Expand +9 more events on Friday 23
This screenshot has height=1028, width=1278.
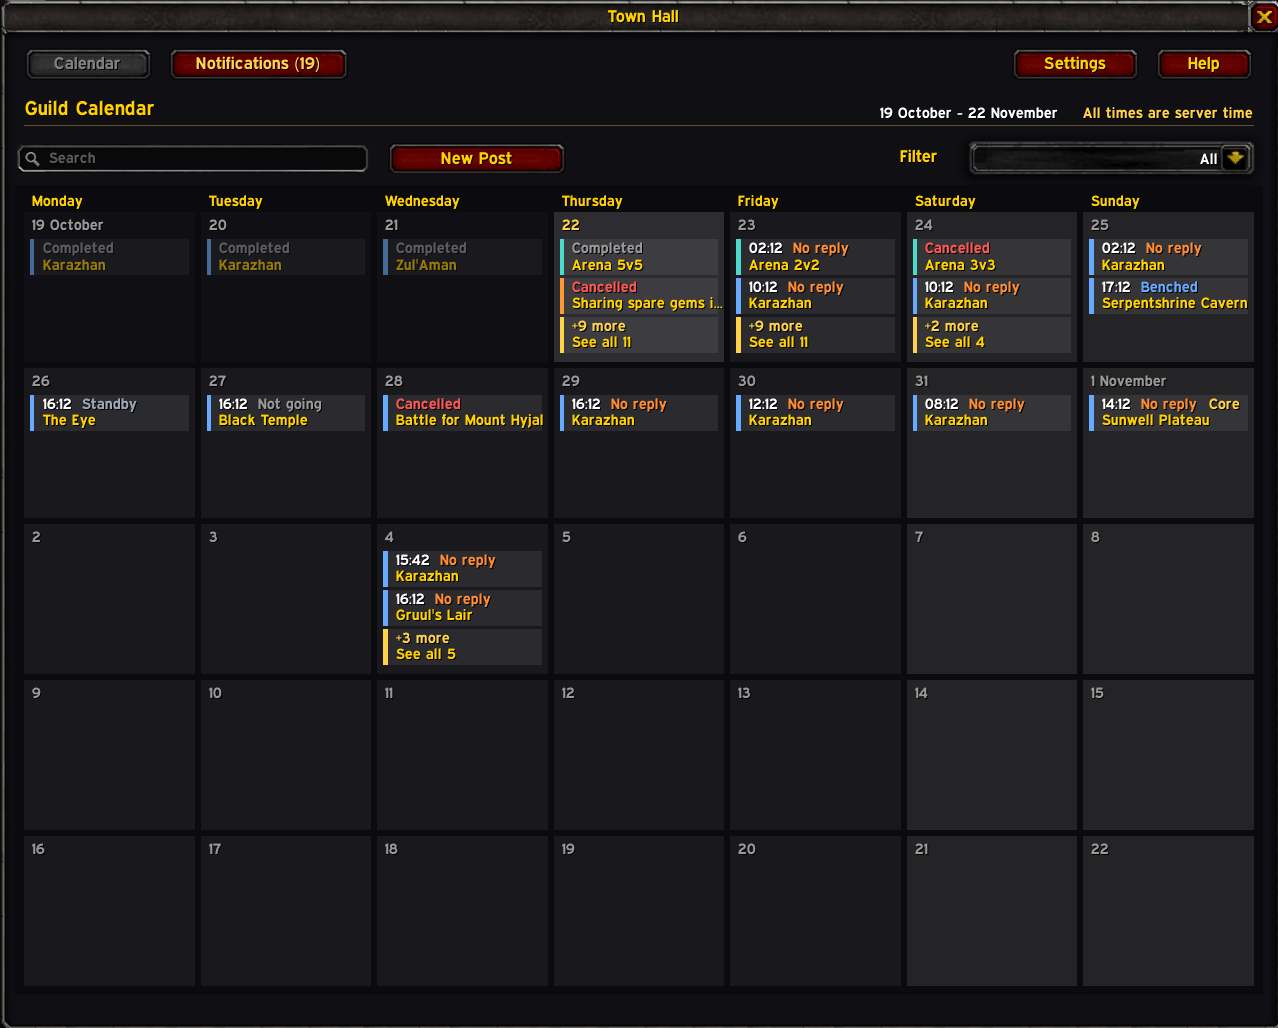coord(815,334)
